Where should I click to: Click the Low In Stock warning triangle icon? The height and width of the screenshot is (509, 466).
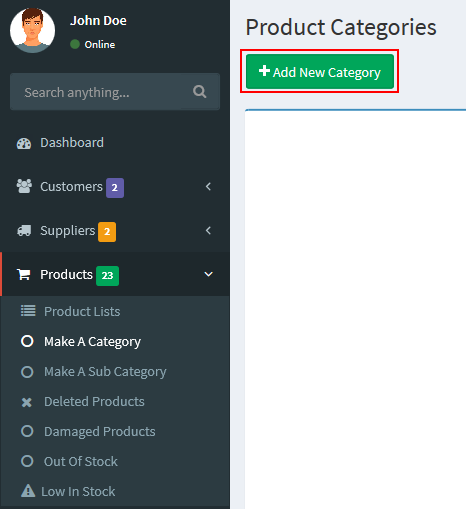click(x=28, y=491)
